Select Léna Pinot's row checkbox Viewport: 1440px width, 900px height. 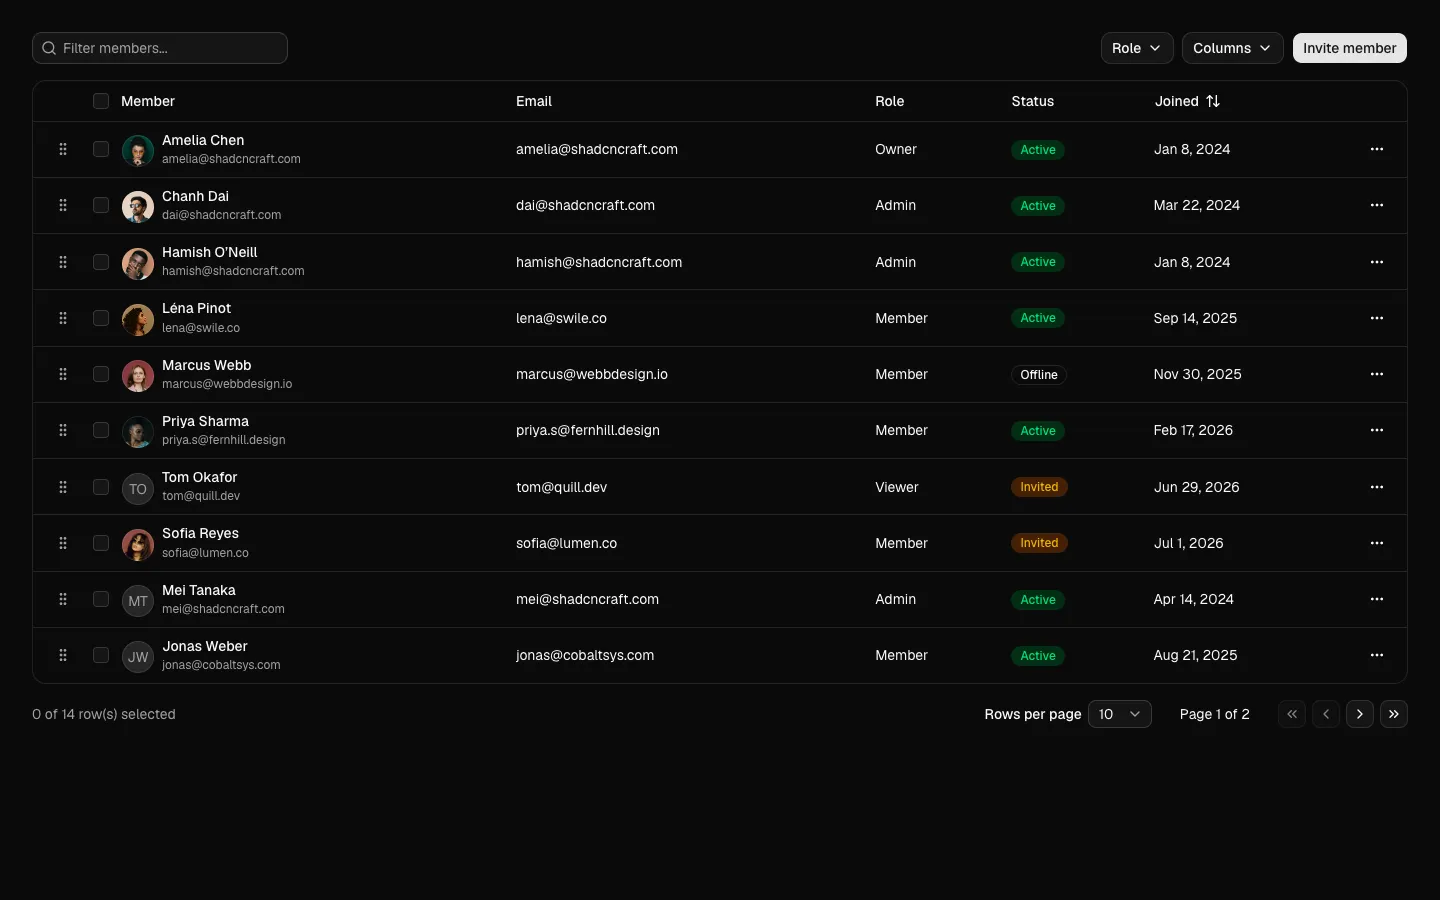coord(101,318)
